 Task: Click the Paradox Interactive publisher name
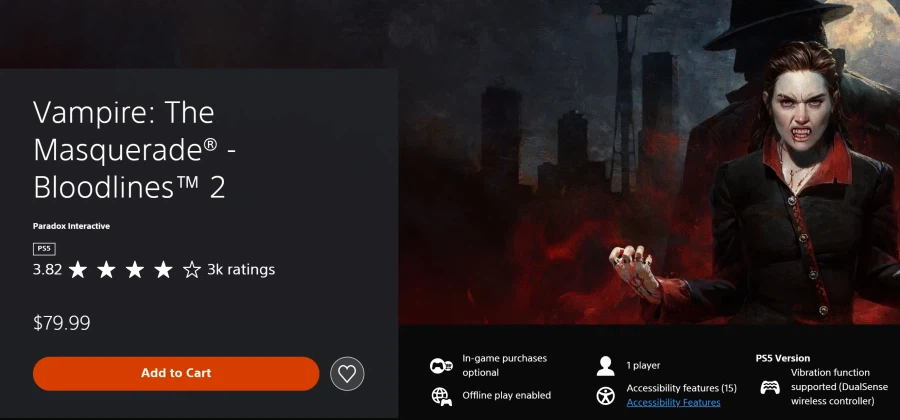coord(71,226)
